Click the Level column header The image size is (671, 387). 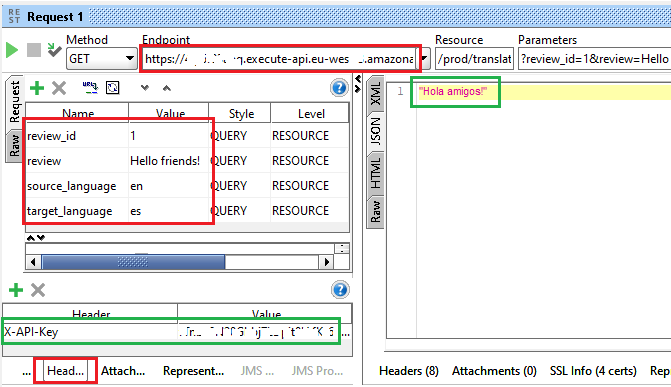[311, 113]
